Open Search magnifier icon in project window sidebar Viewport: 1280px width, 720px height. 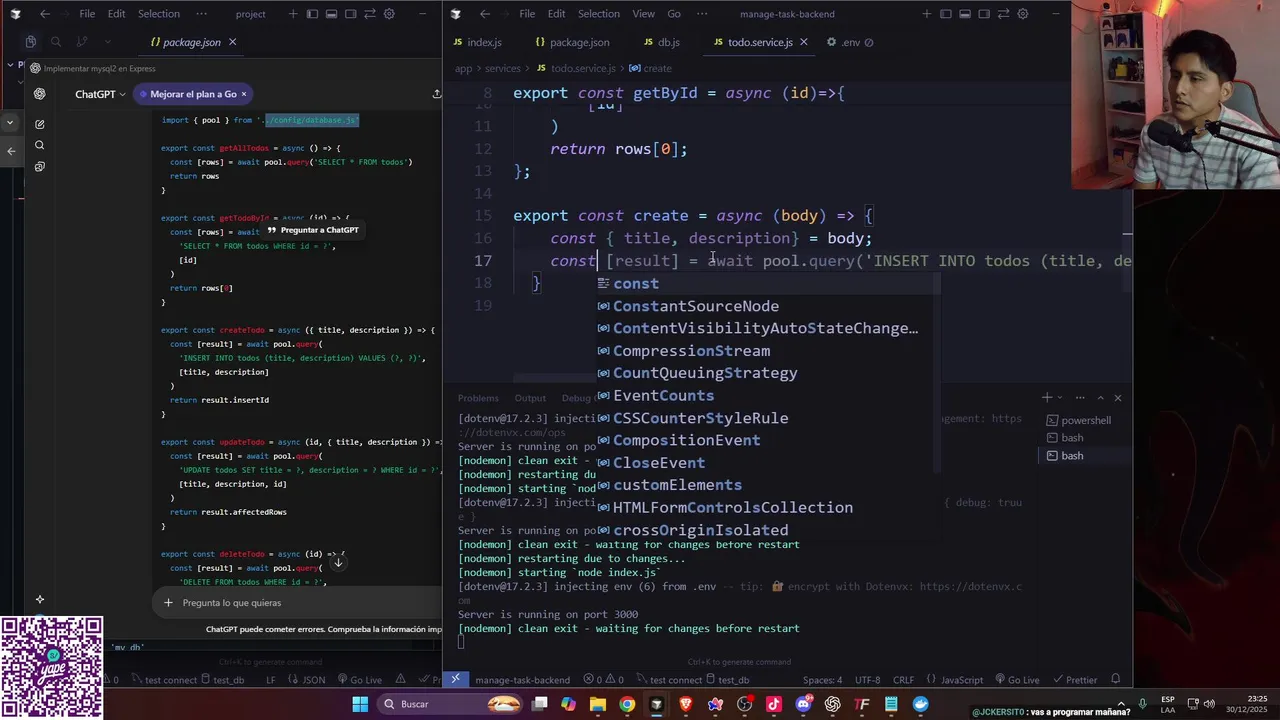click(x=56, y=42)
